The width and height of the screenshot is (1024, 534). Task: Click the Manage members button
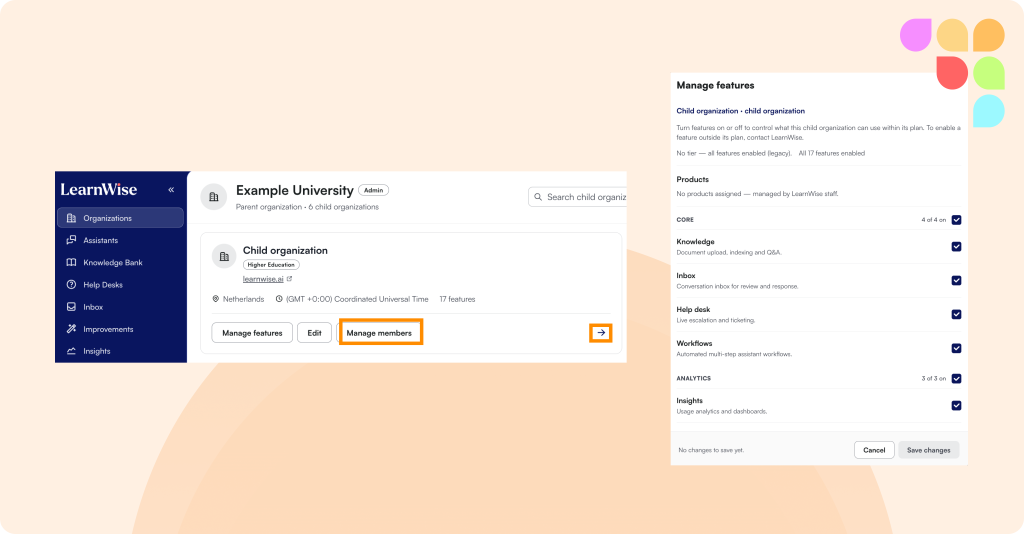(379, 333)
